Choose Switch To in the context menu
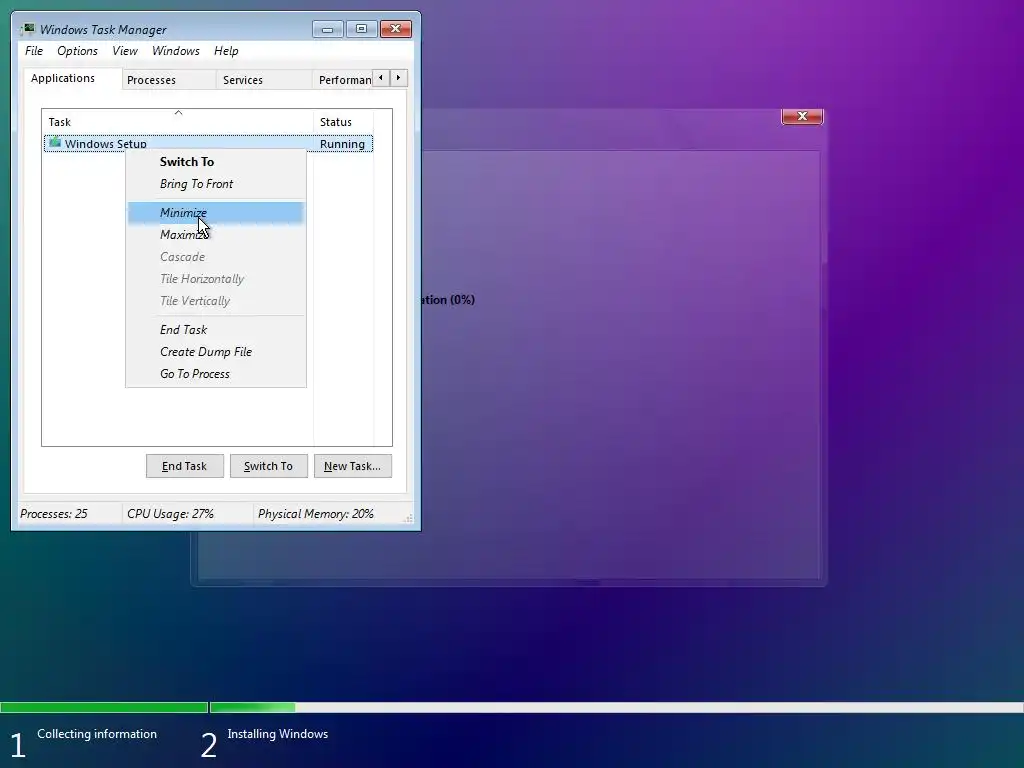The image size is (1024, 768). (x=216, y=162)
